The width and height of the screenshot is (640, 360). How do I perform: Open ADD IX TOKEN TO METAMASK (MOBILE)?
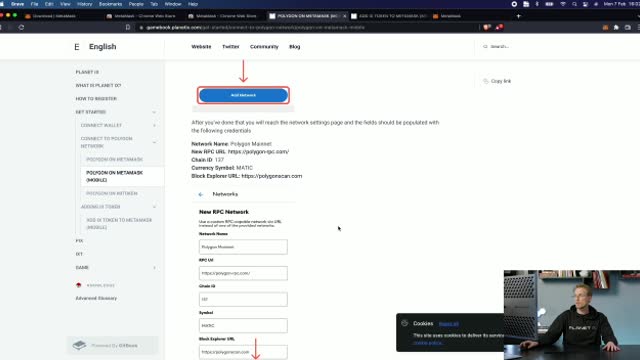point(119,223)
